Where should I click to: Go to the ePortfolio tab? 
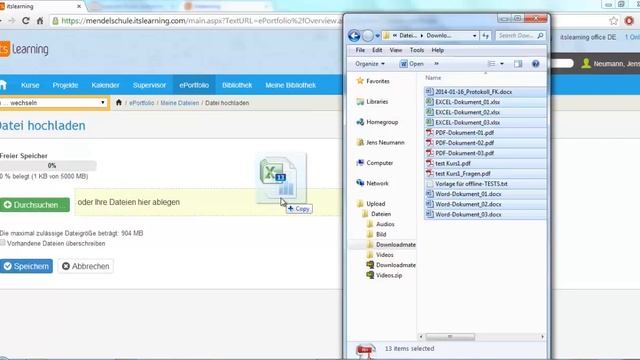point(194,85)
